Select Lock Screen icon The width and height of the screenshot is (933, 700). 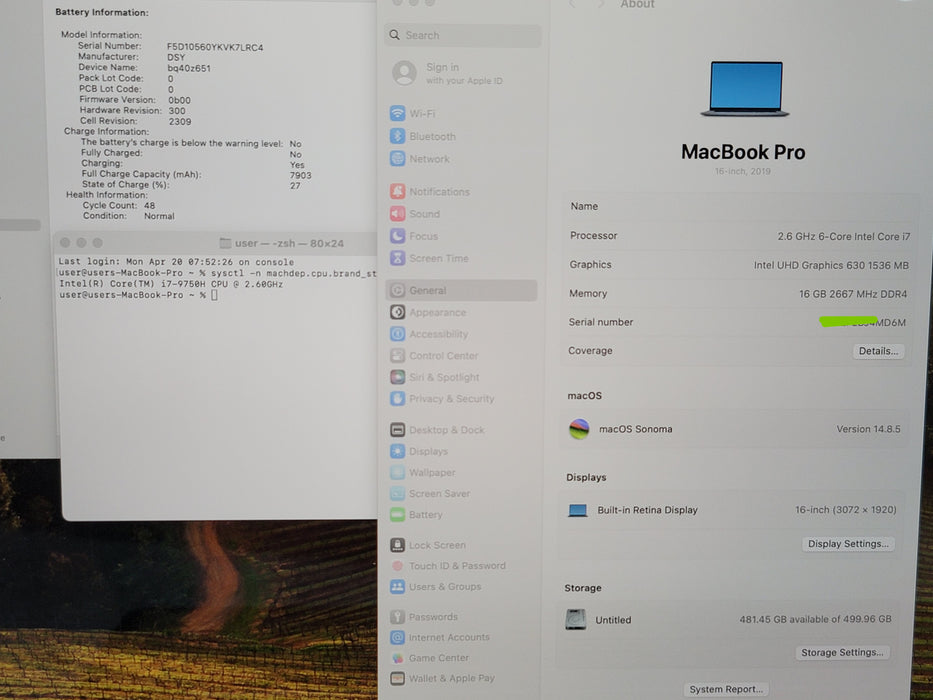[x=397, y=545]
